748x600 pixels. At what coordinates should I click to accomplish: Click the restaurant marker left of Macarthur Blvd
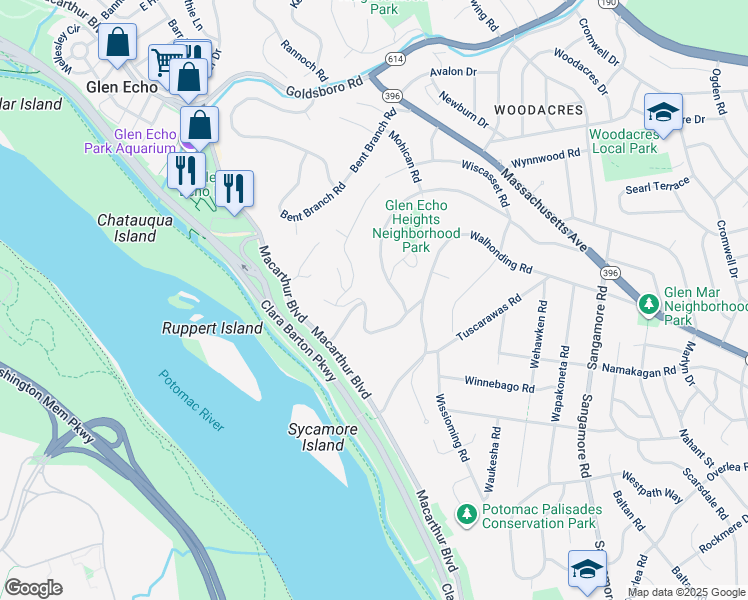pos(187,170)
